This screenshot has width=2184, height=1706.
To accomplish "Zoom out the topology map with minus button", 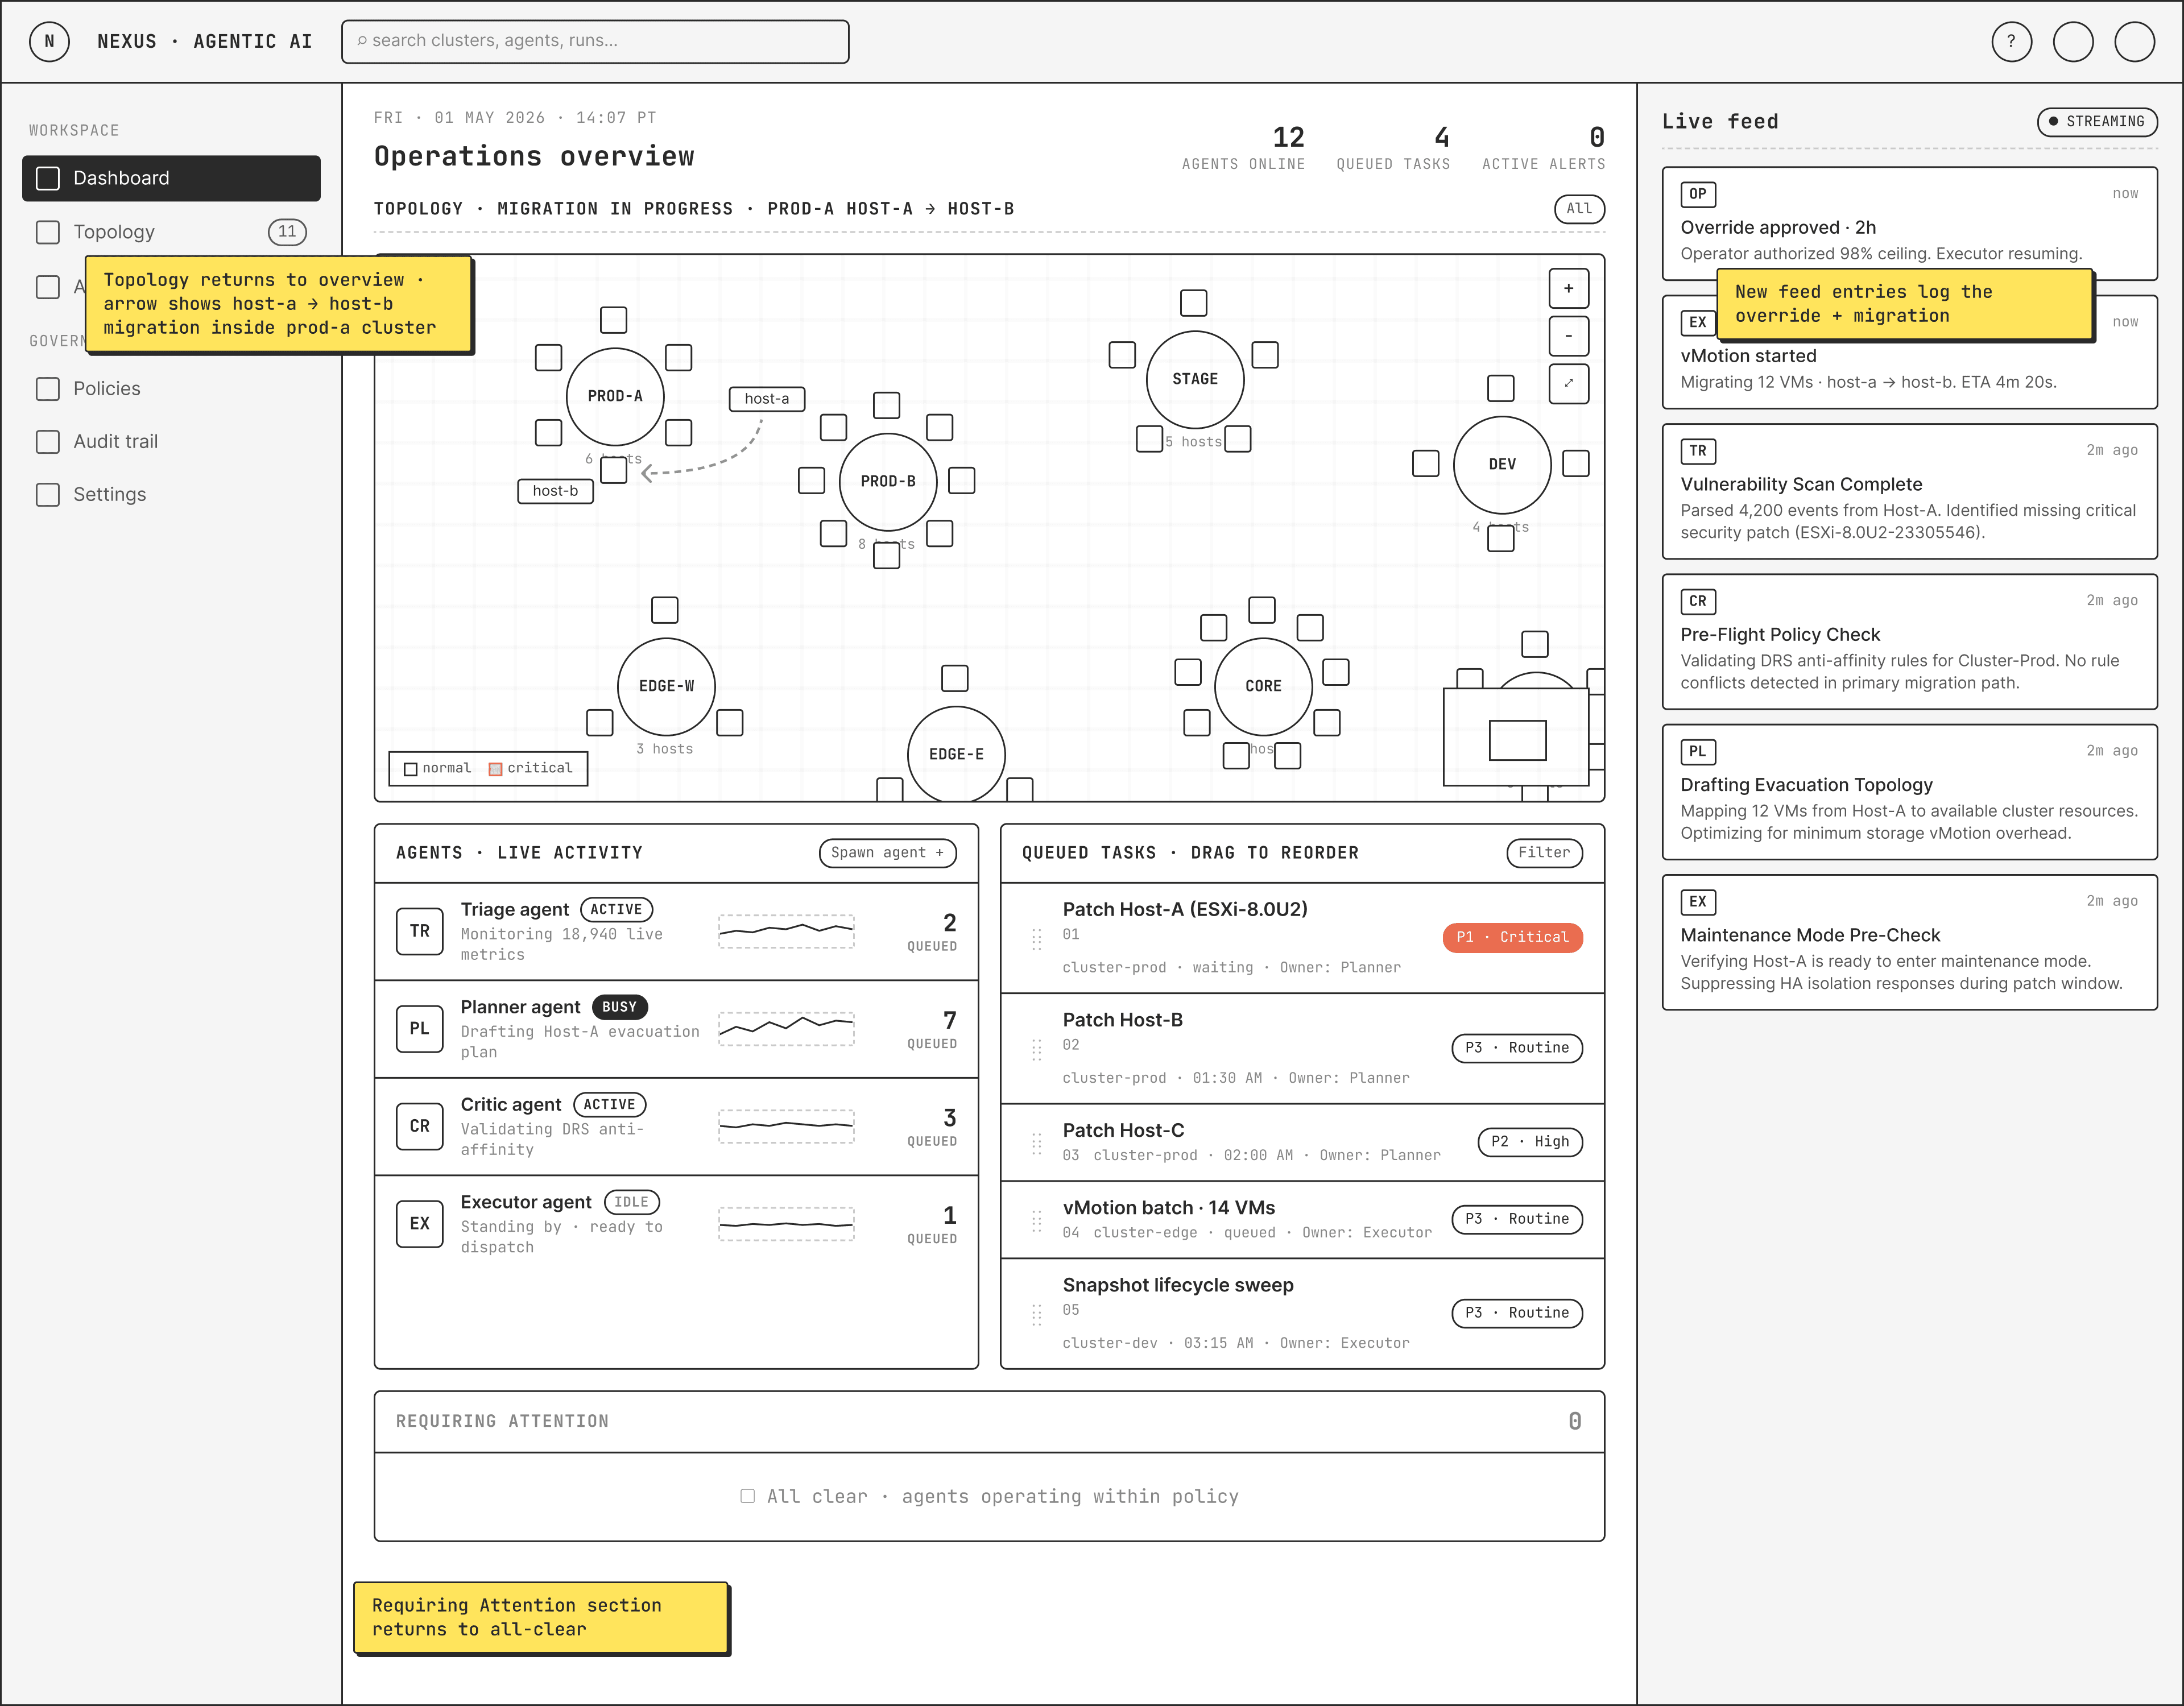I will pos(1568,336).
